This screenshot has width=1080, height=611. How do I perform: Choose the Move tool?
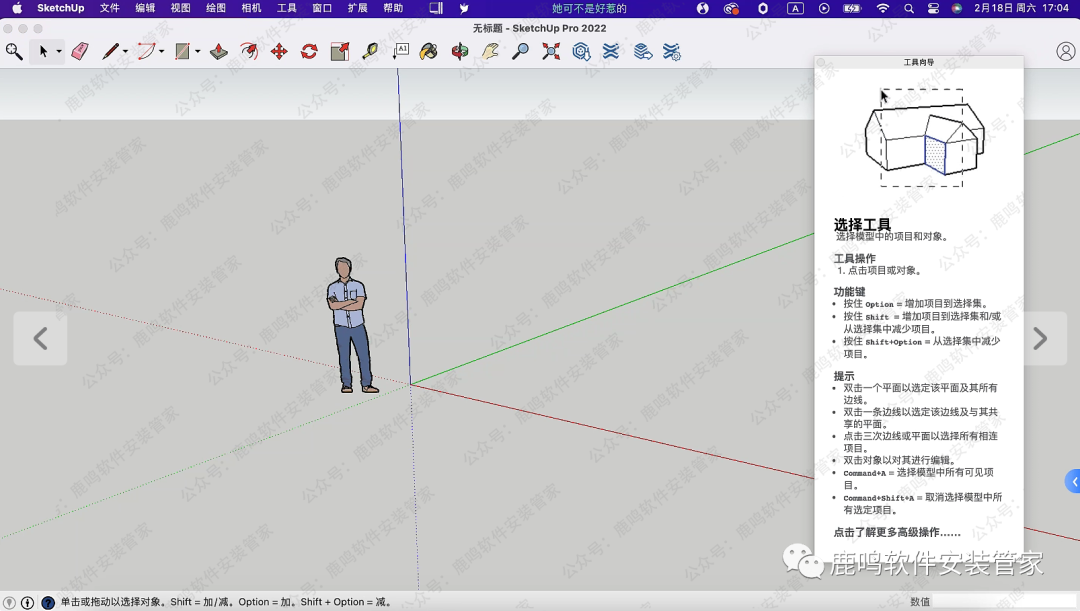279,51
